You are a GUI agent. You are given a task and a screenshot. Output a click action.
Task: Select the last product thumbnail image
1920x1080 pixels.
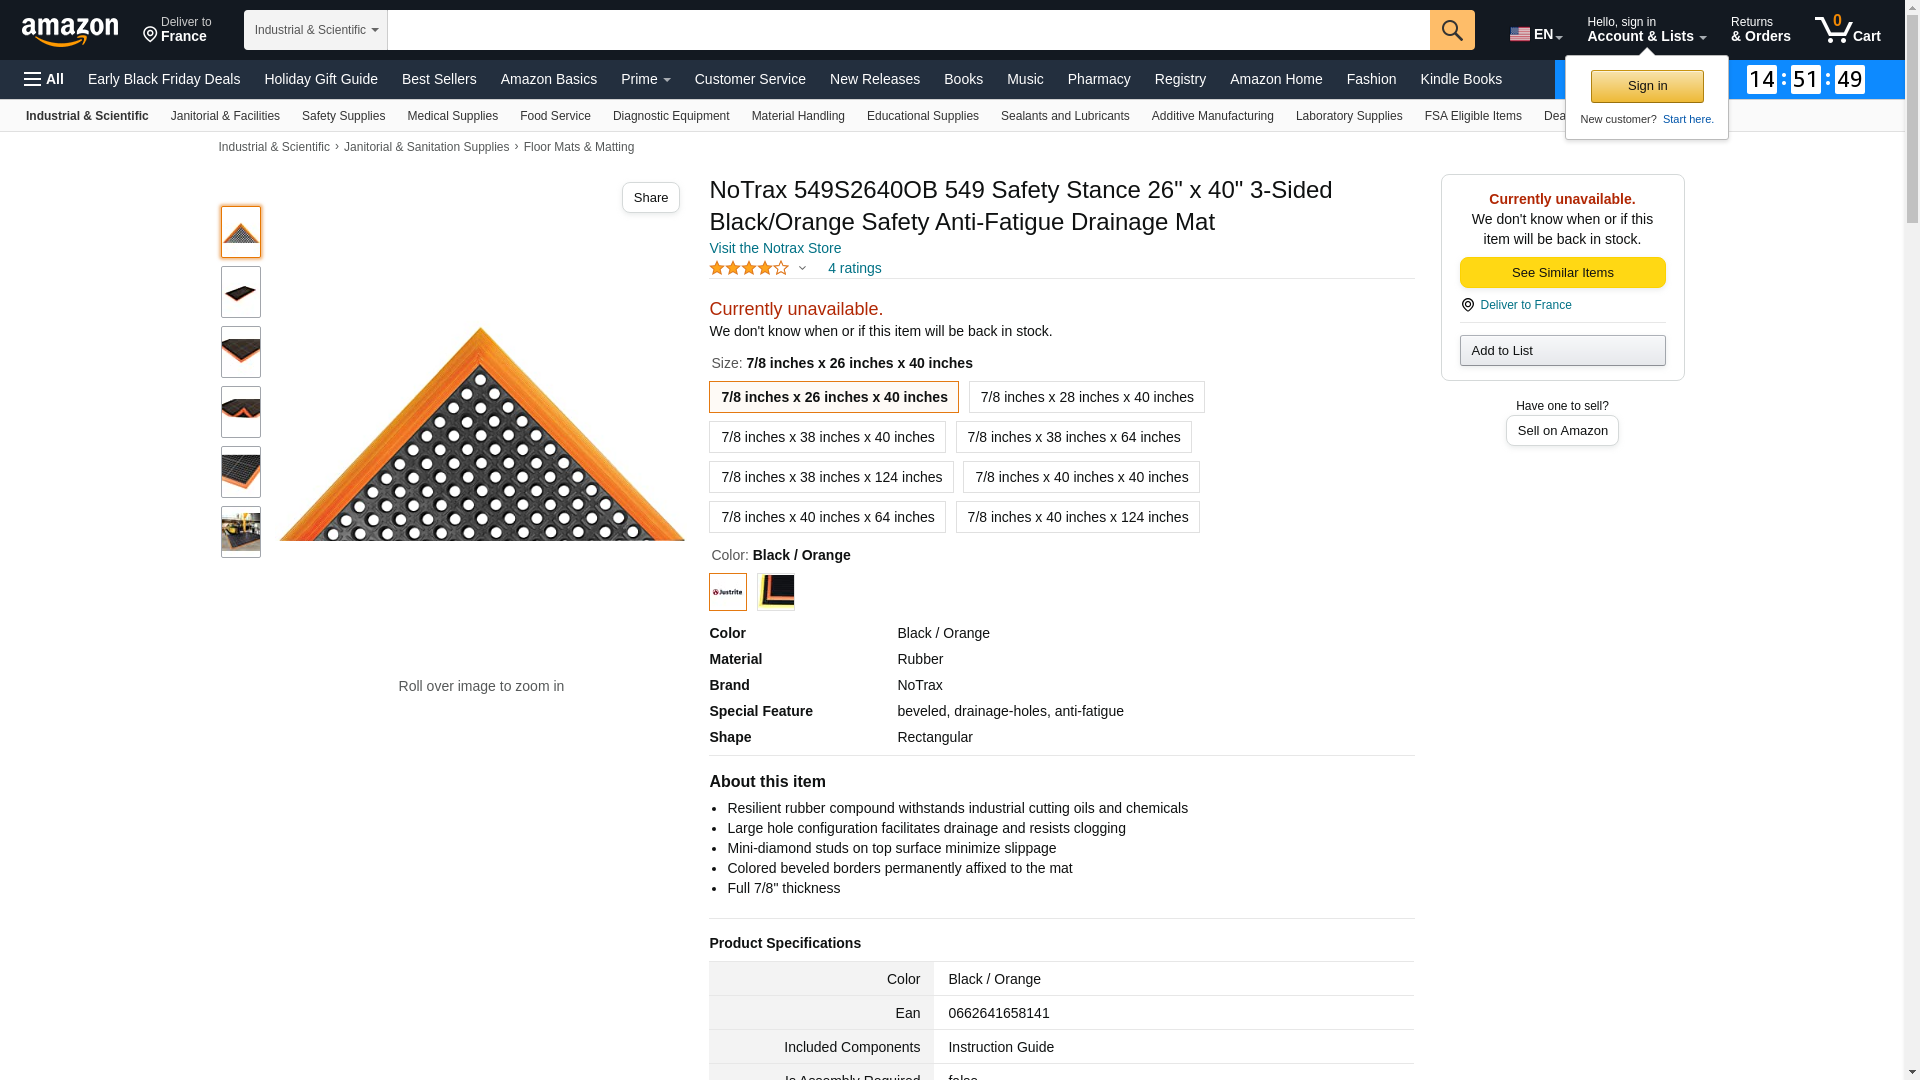[x=241, y=532]
